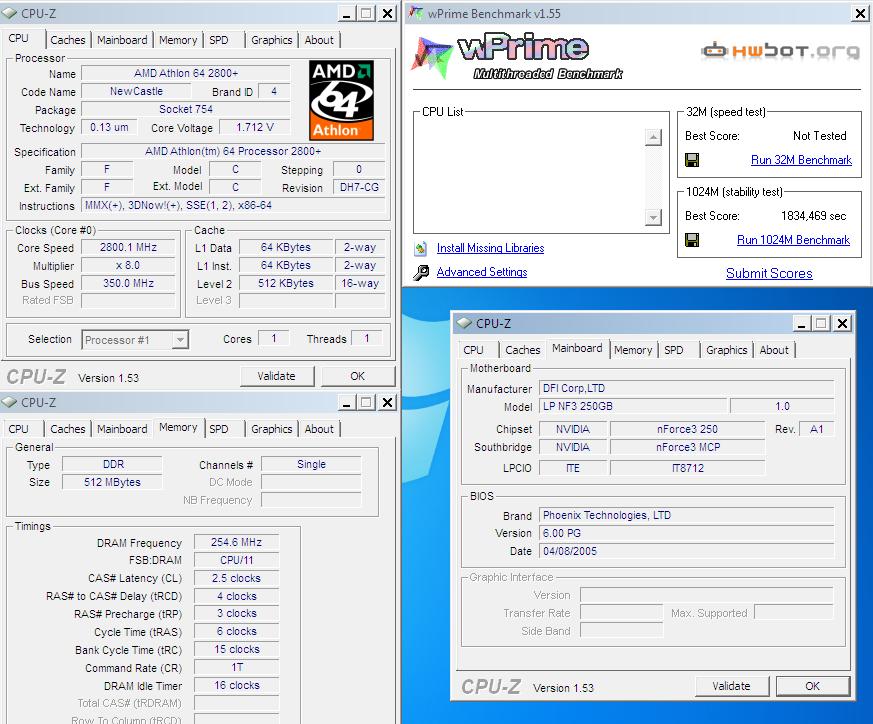Viewport: 873px width, 724px height.
Task: Click the wPrime title bar app icon
Action: coord(416,13)
